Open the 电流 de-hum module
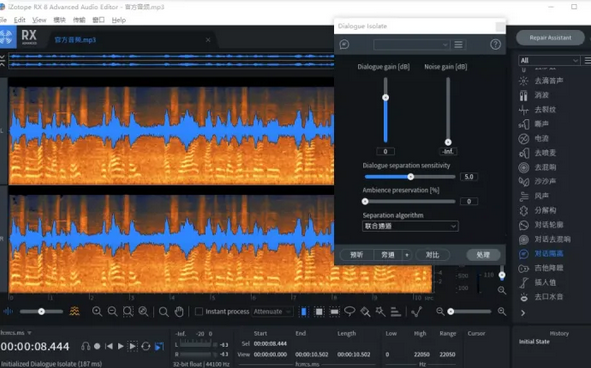 534,138
